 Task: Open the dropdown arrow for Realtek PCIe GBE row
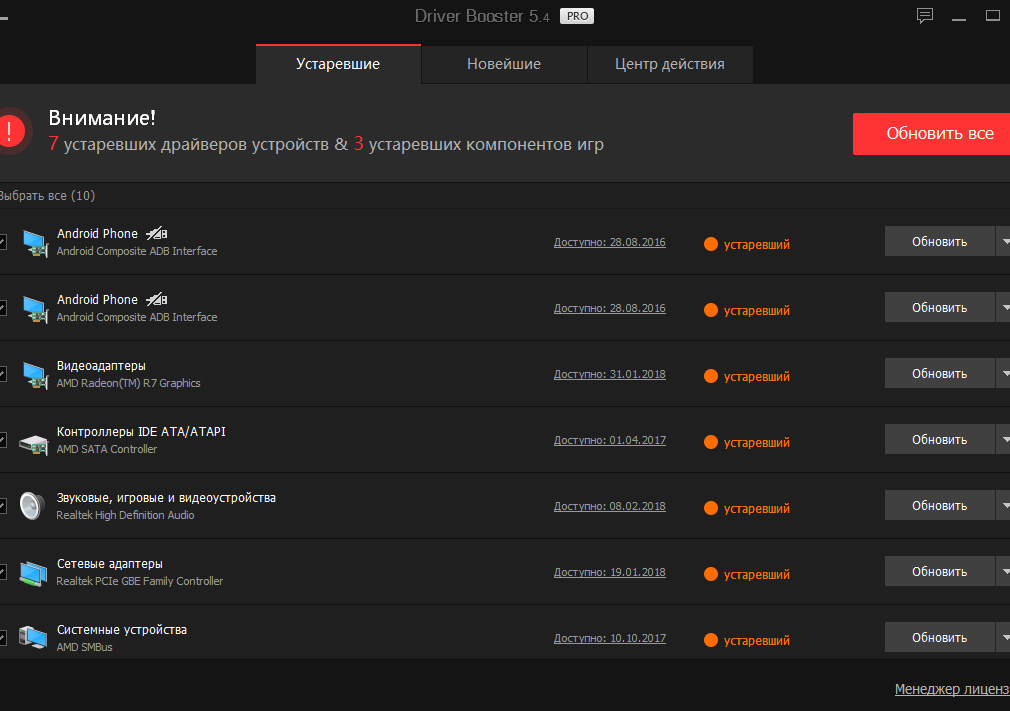coord(1004,571)
